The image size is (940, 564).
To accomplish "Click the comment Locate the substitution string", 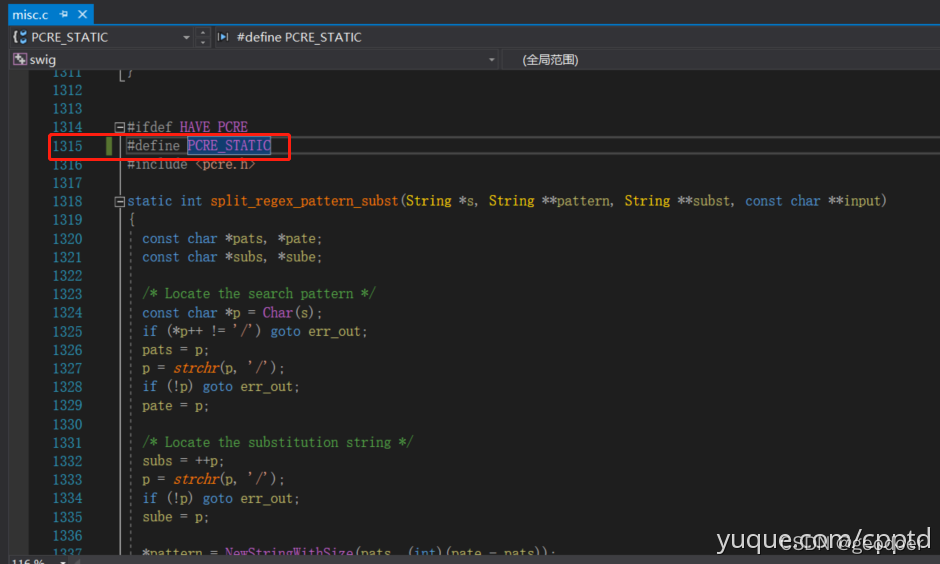I will (x=278, y=442).
